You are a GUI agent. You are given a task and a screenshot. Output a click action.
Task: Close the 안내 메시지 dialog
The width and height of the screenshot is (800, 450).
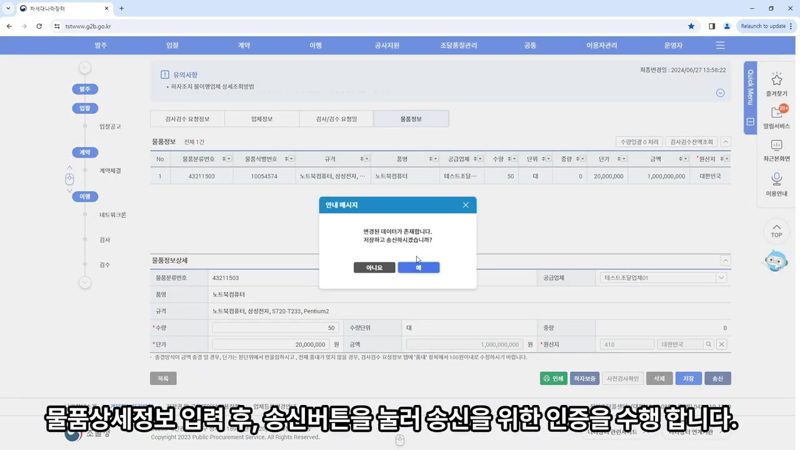(465, 205)
